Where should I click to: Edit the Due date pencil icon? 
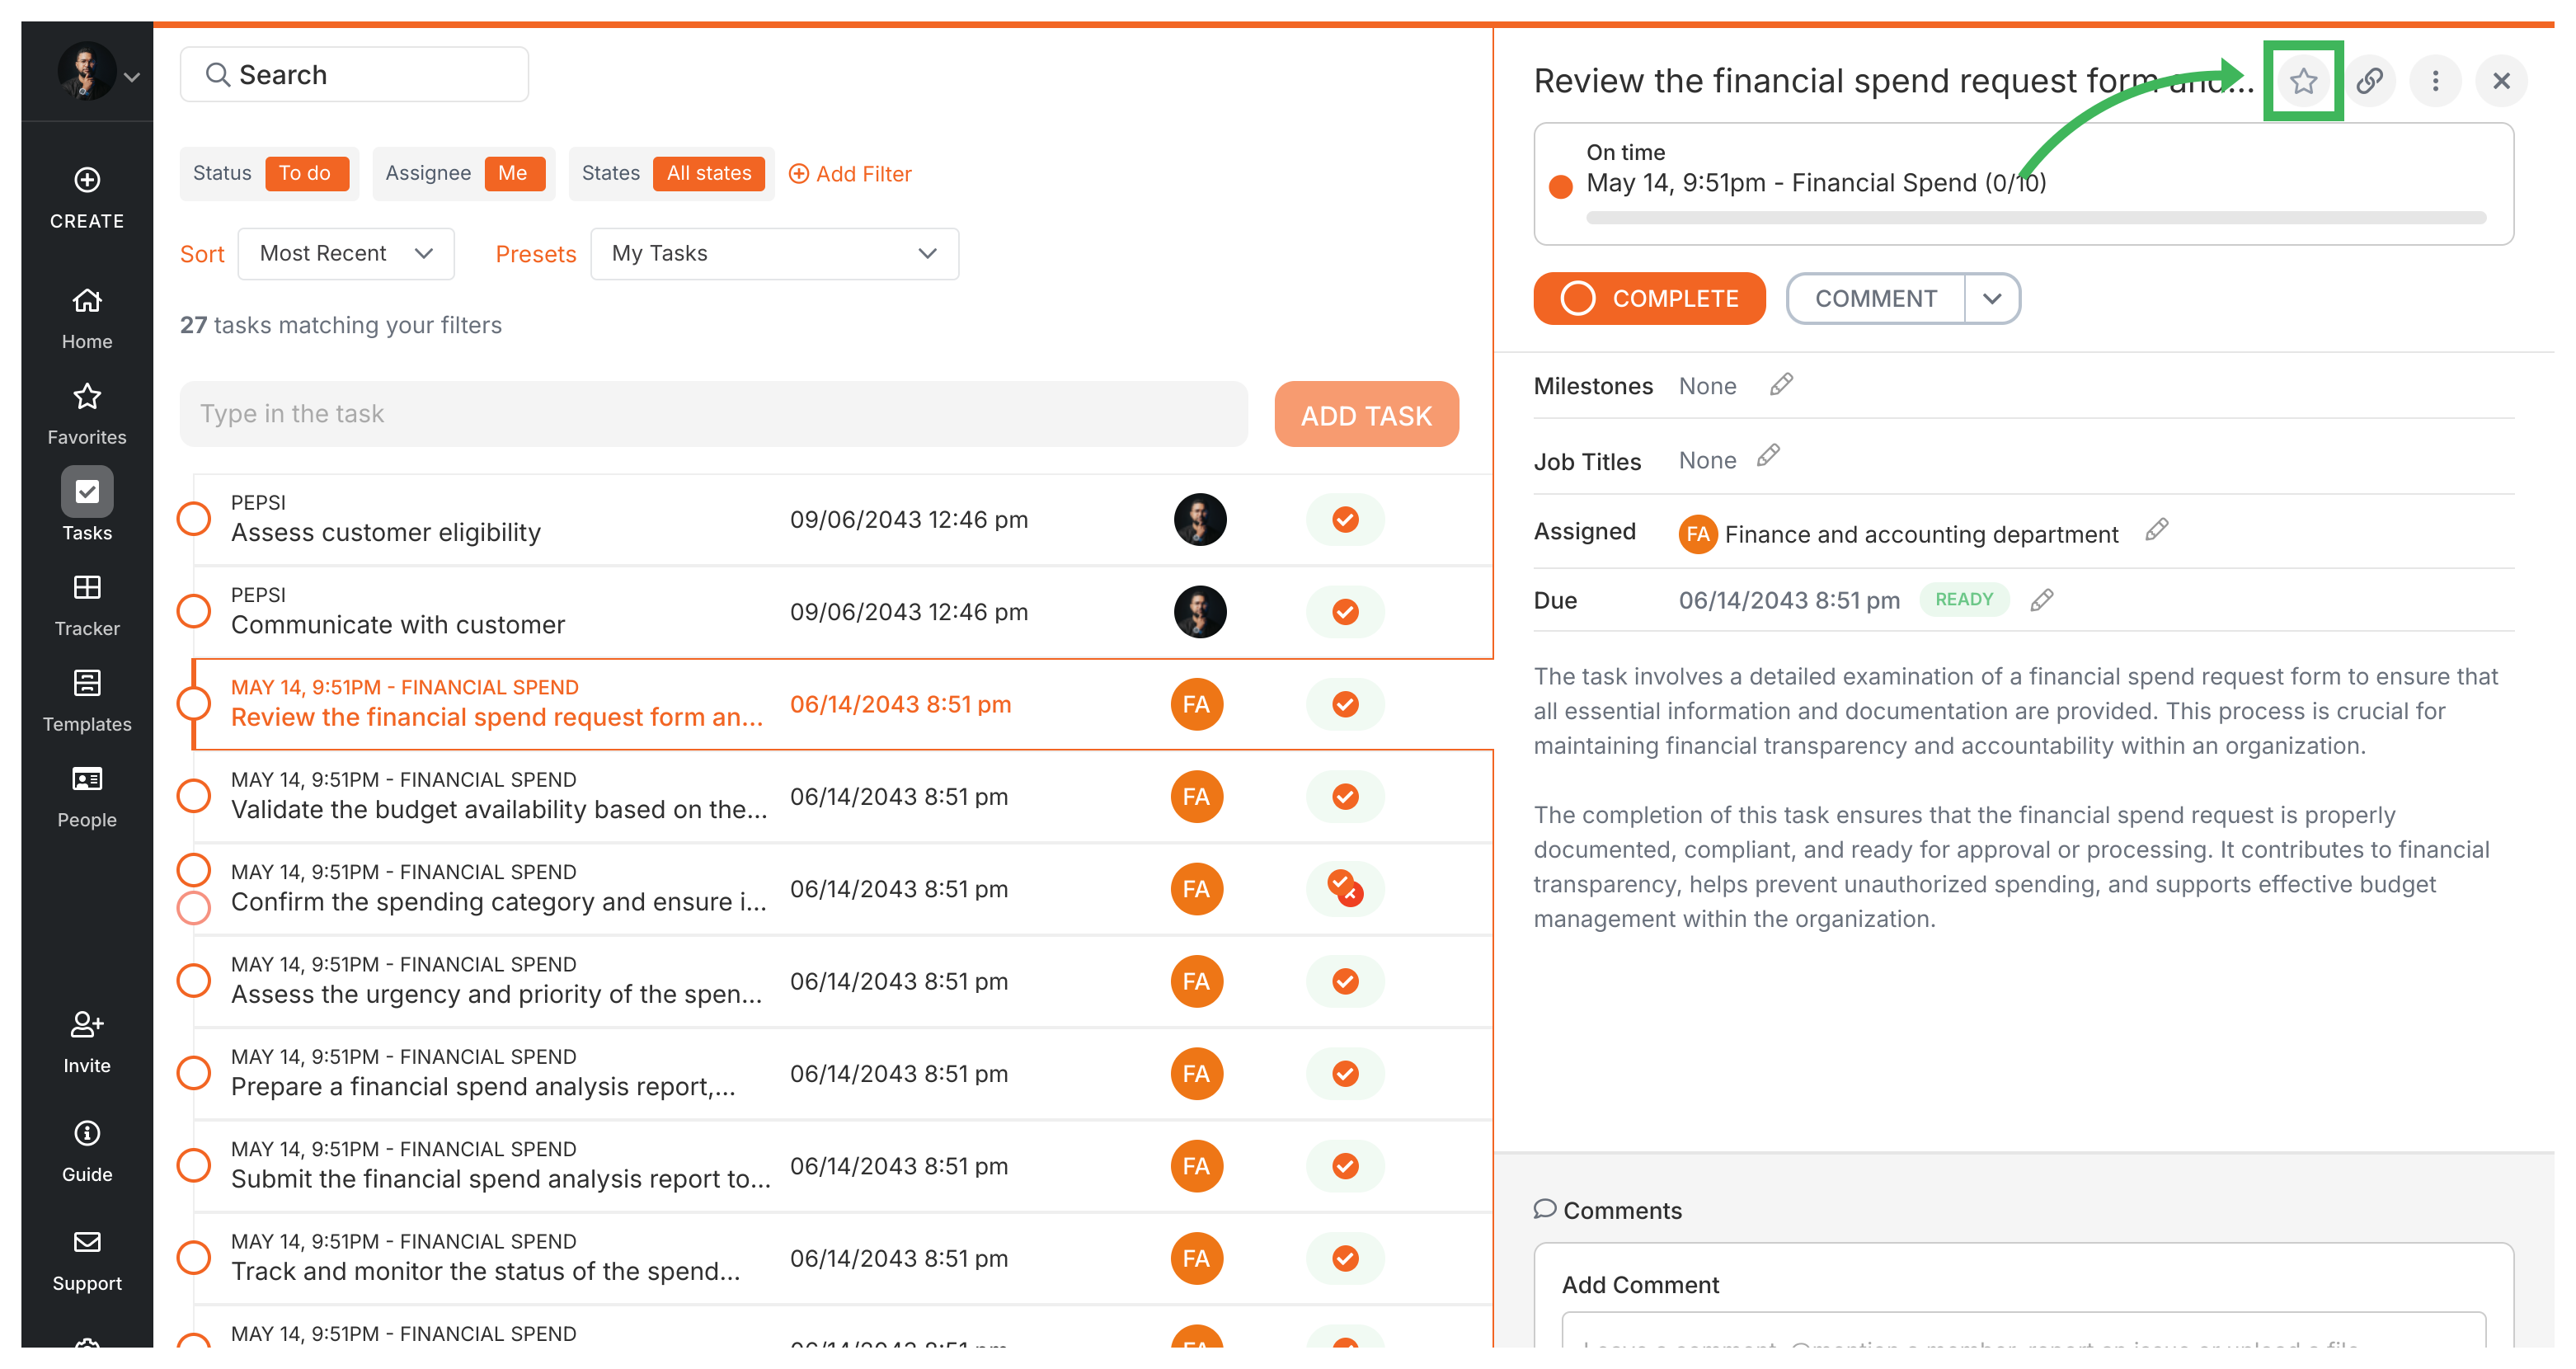(2041, 600)
